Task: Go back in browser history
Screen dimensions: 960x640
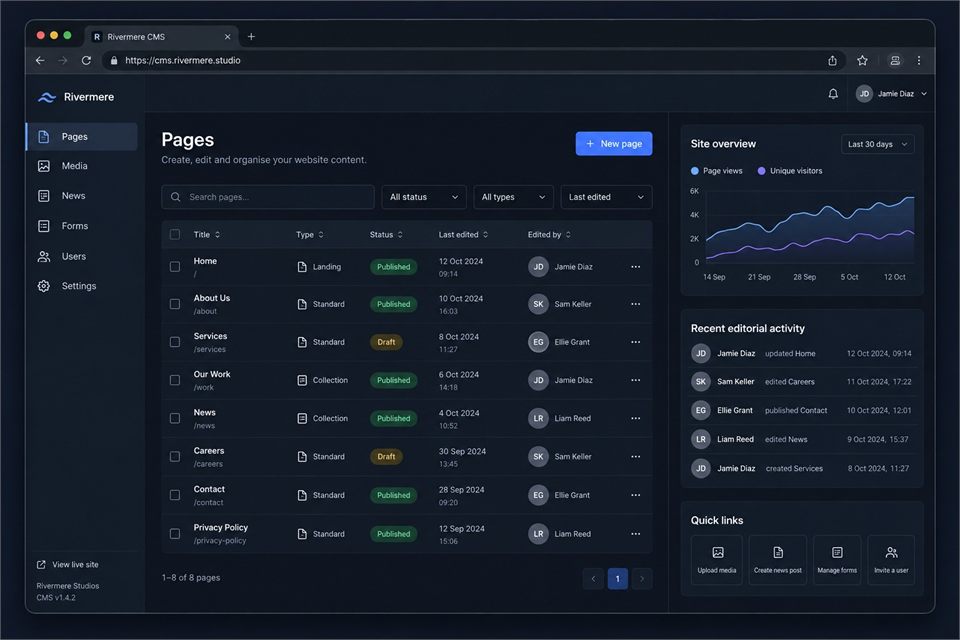Action: point(40,60)
